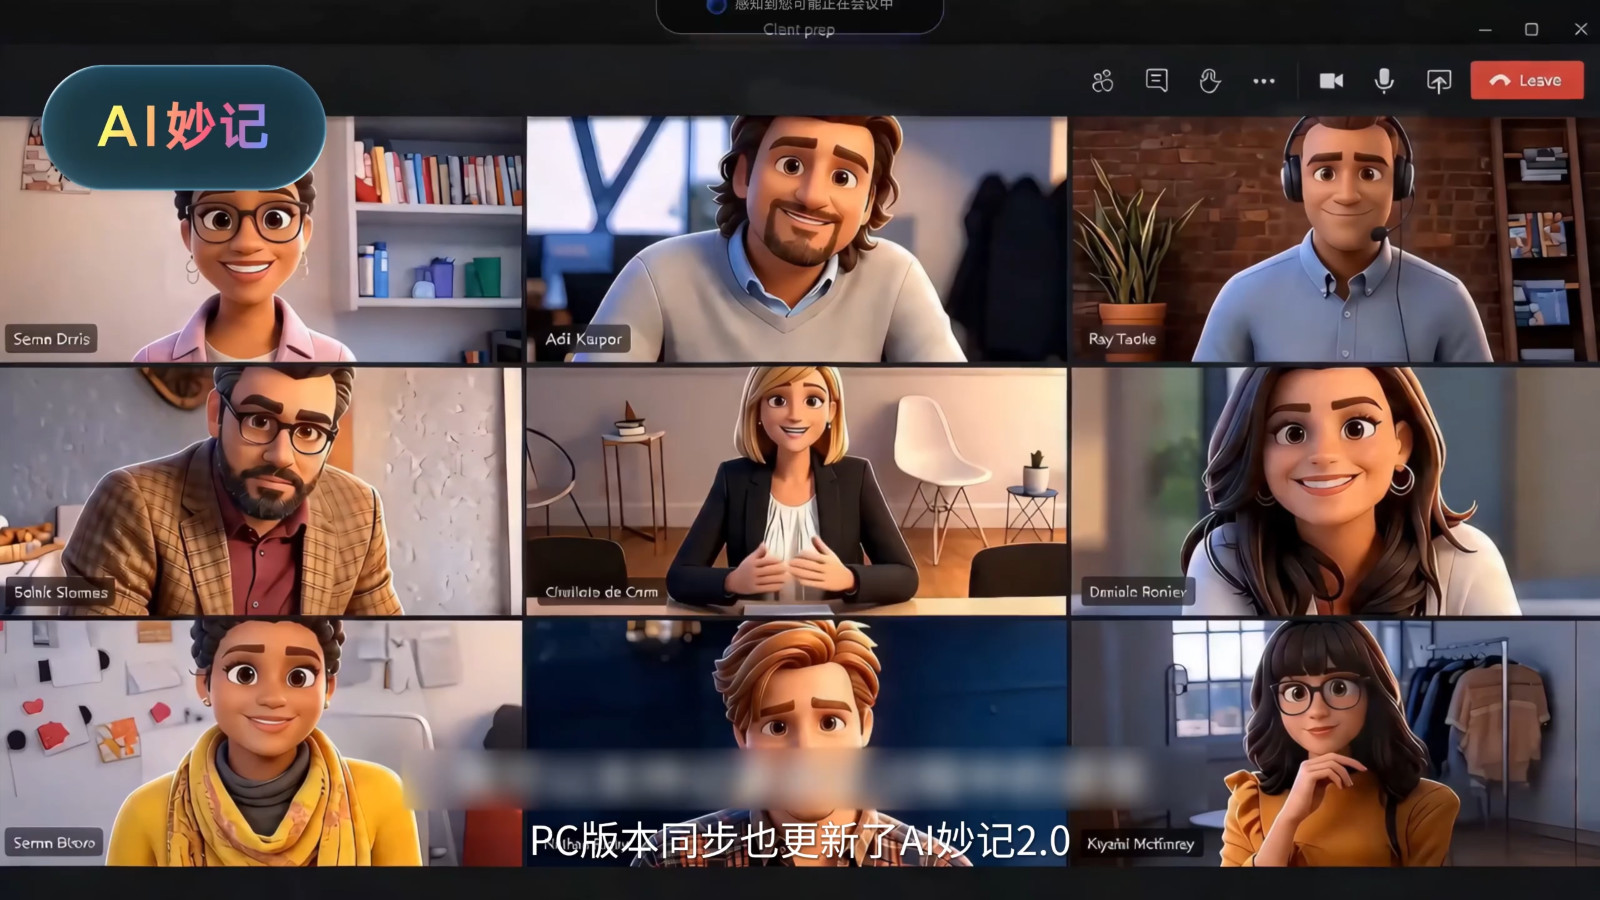The image size is (1600, 900).
Task: Open the chat panel icon
Action: click(x=1156, y=80)
